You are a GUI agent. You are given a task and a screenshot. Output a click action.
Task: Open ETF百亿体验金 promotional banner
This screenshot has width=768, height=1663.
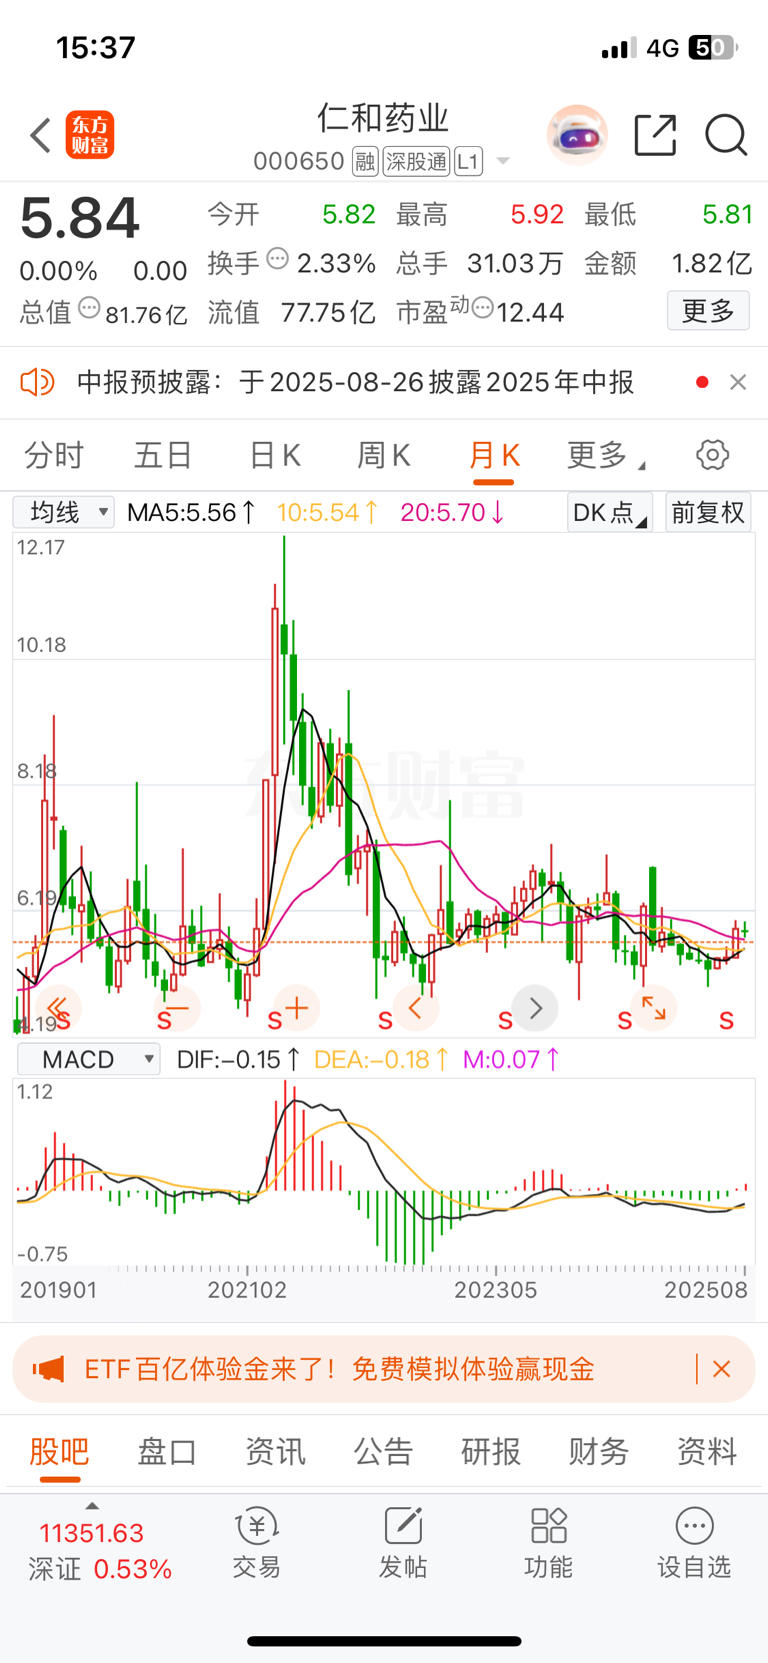point(384,1369)
